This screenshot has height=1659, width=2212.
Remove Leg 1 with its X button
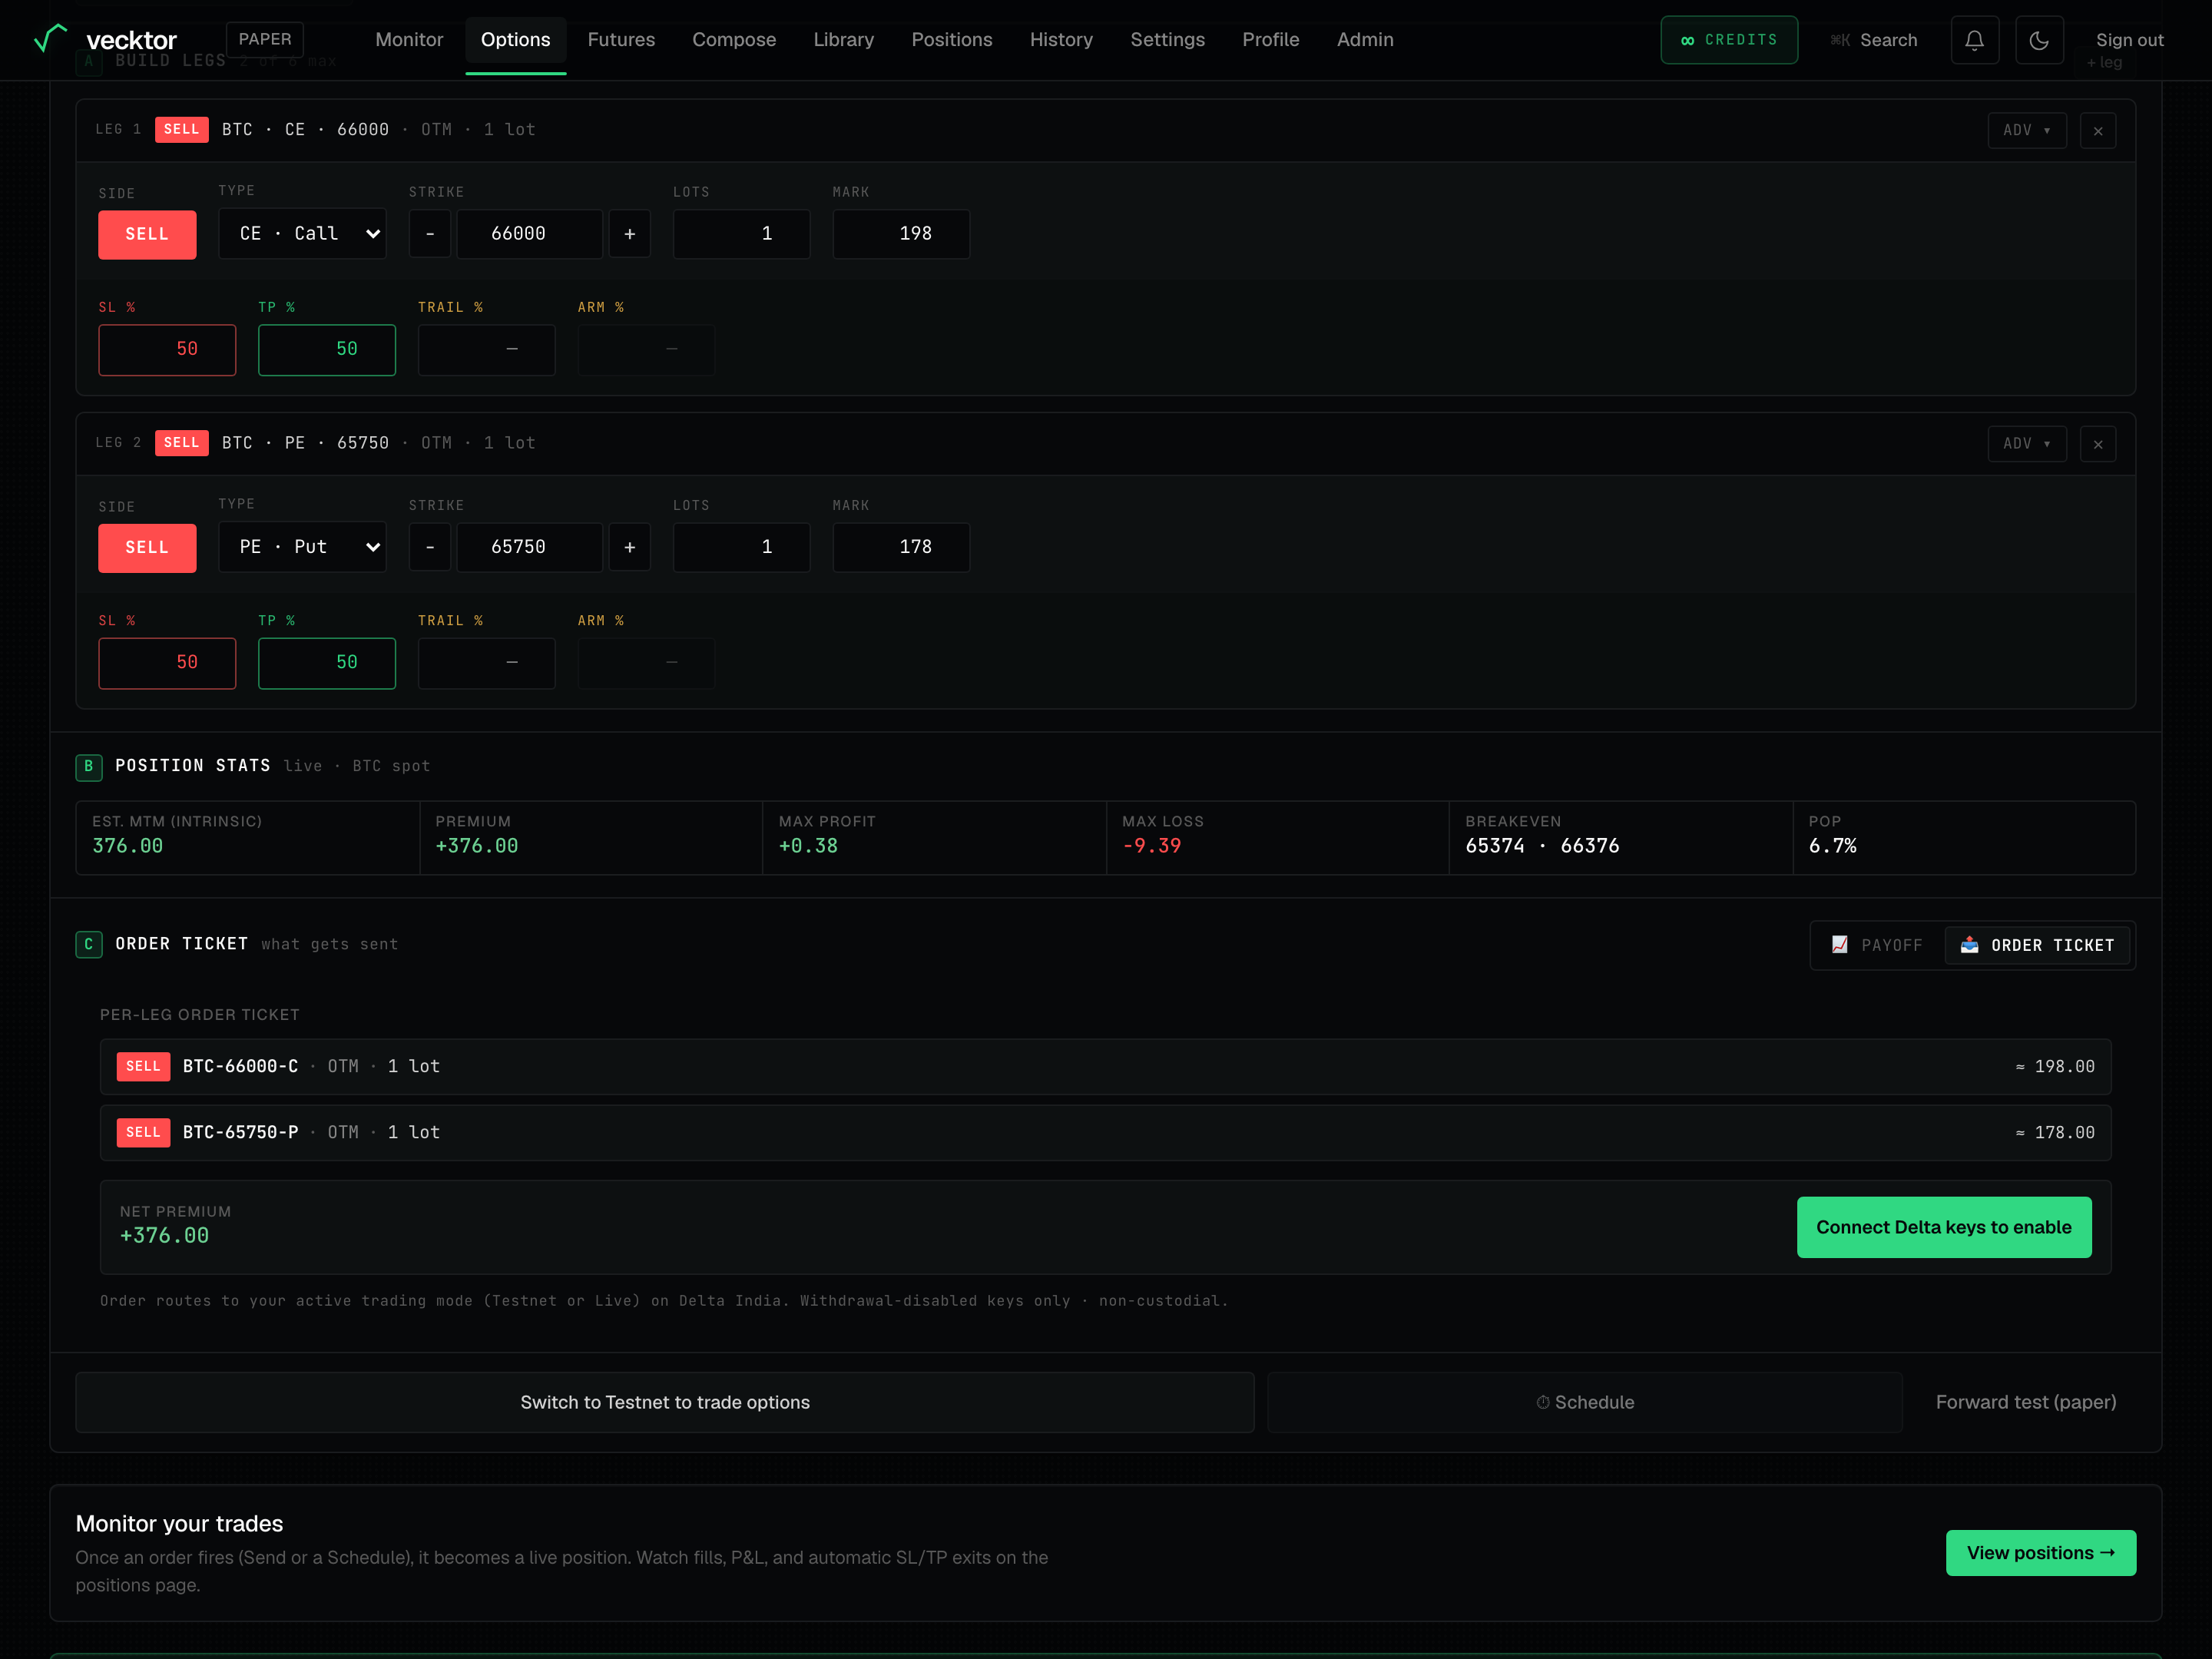tap(2097, 130)
